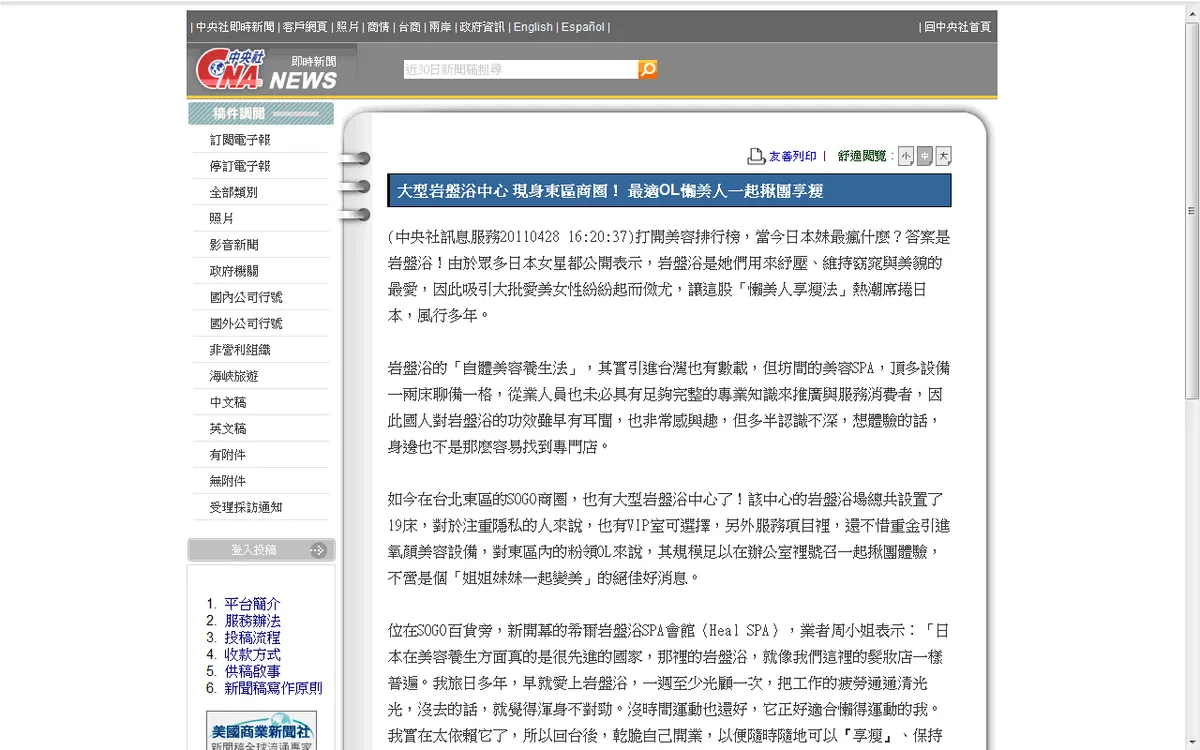Go to 海峽旅遊 sidebar category
This screenshot has width=1200, height=750.
[x=234, y=376]
